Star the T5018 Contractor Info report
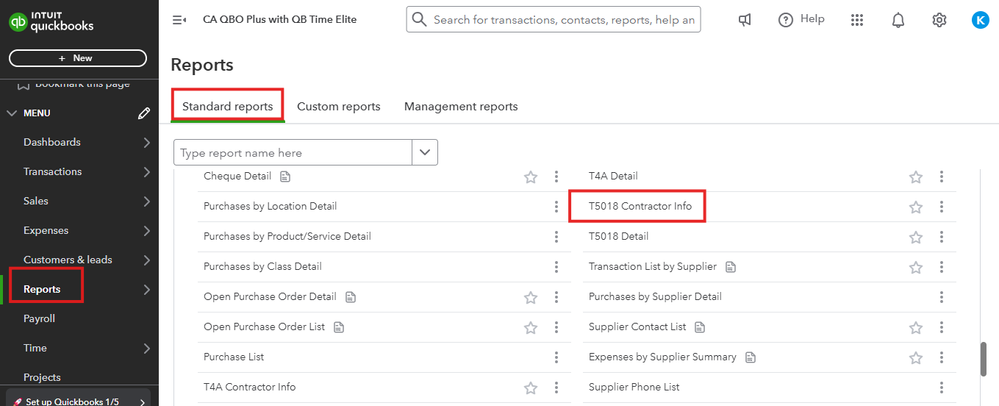Screen dimensions: 999x406 (915, 207)
